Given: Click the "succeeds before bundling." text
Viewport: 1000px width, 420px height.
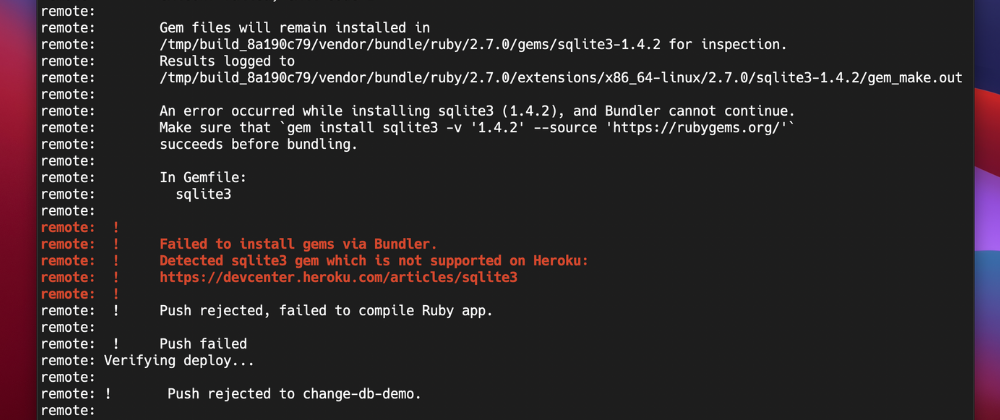Looking at the screenshot, I should pos(258,144).
